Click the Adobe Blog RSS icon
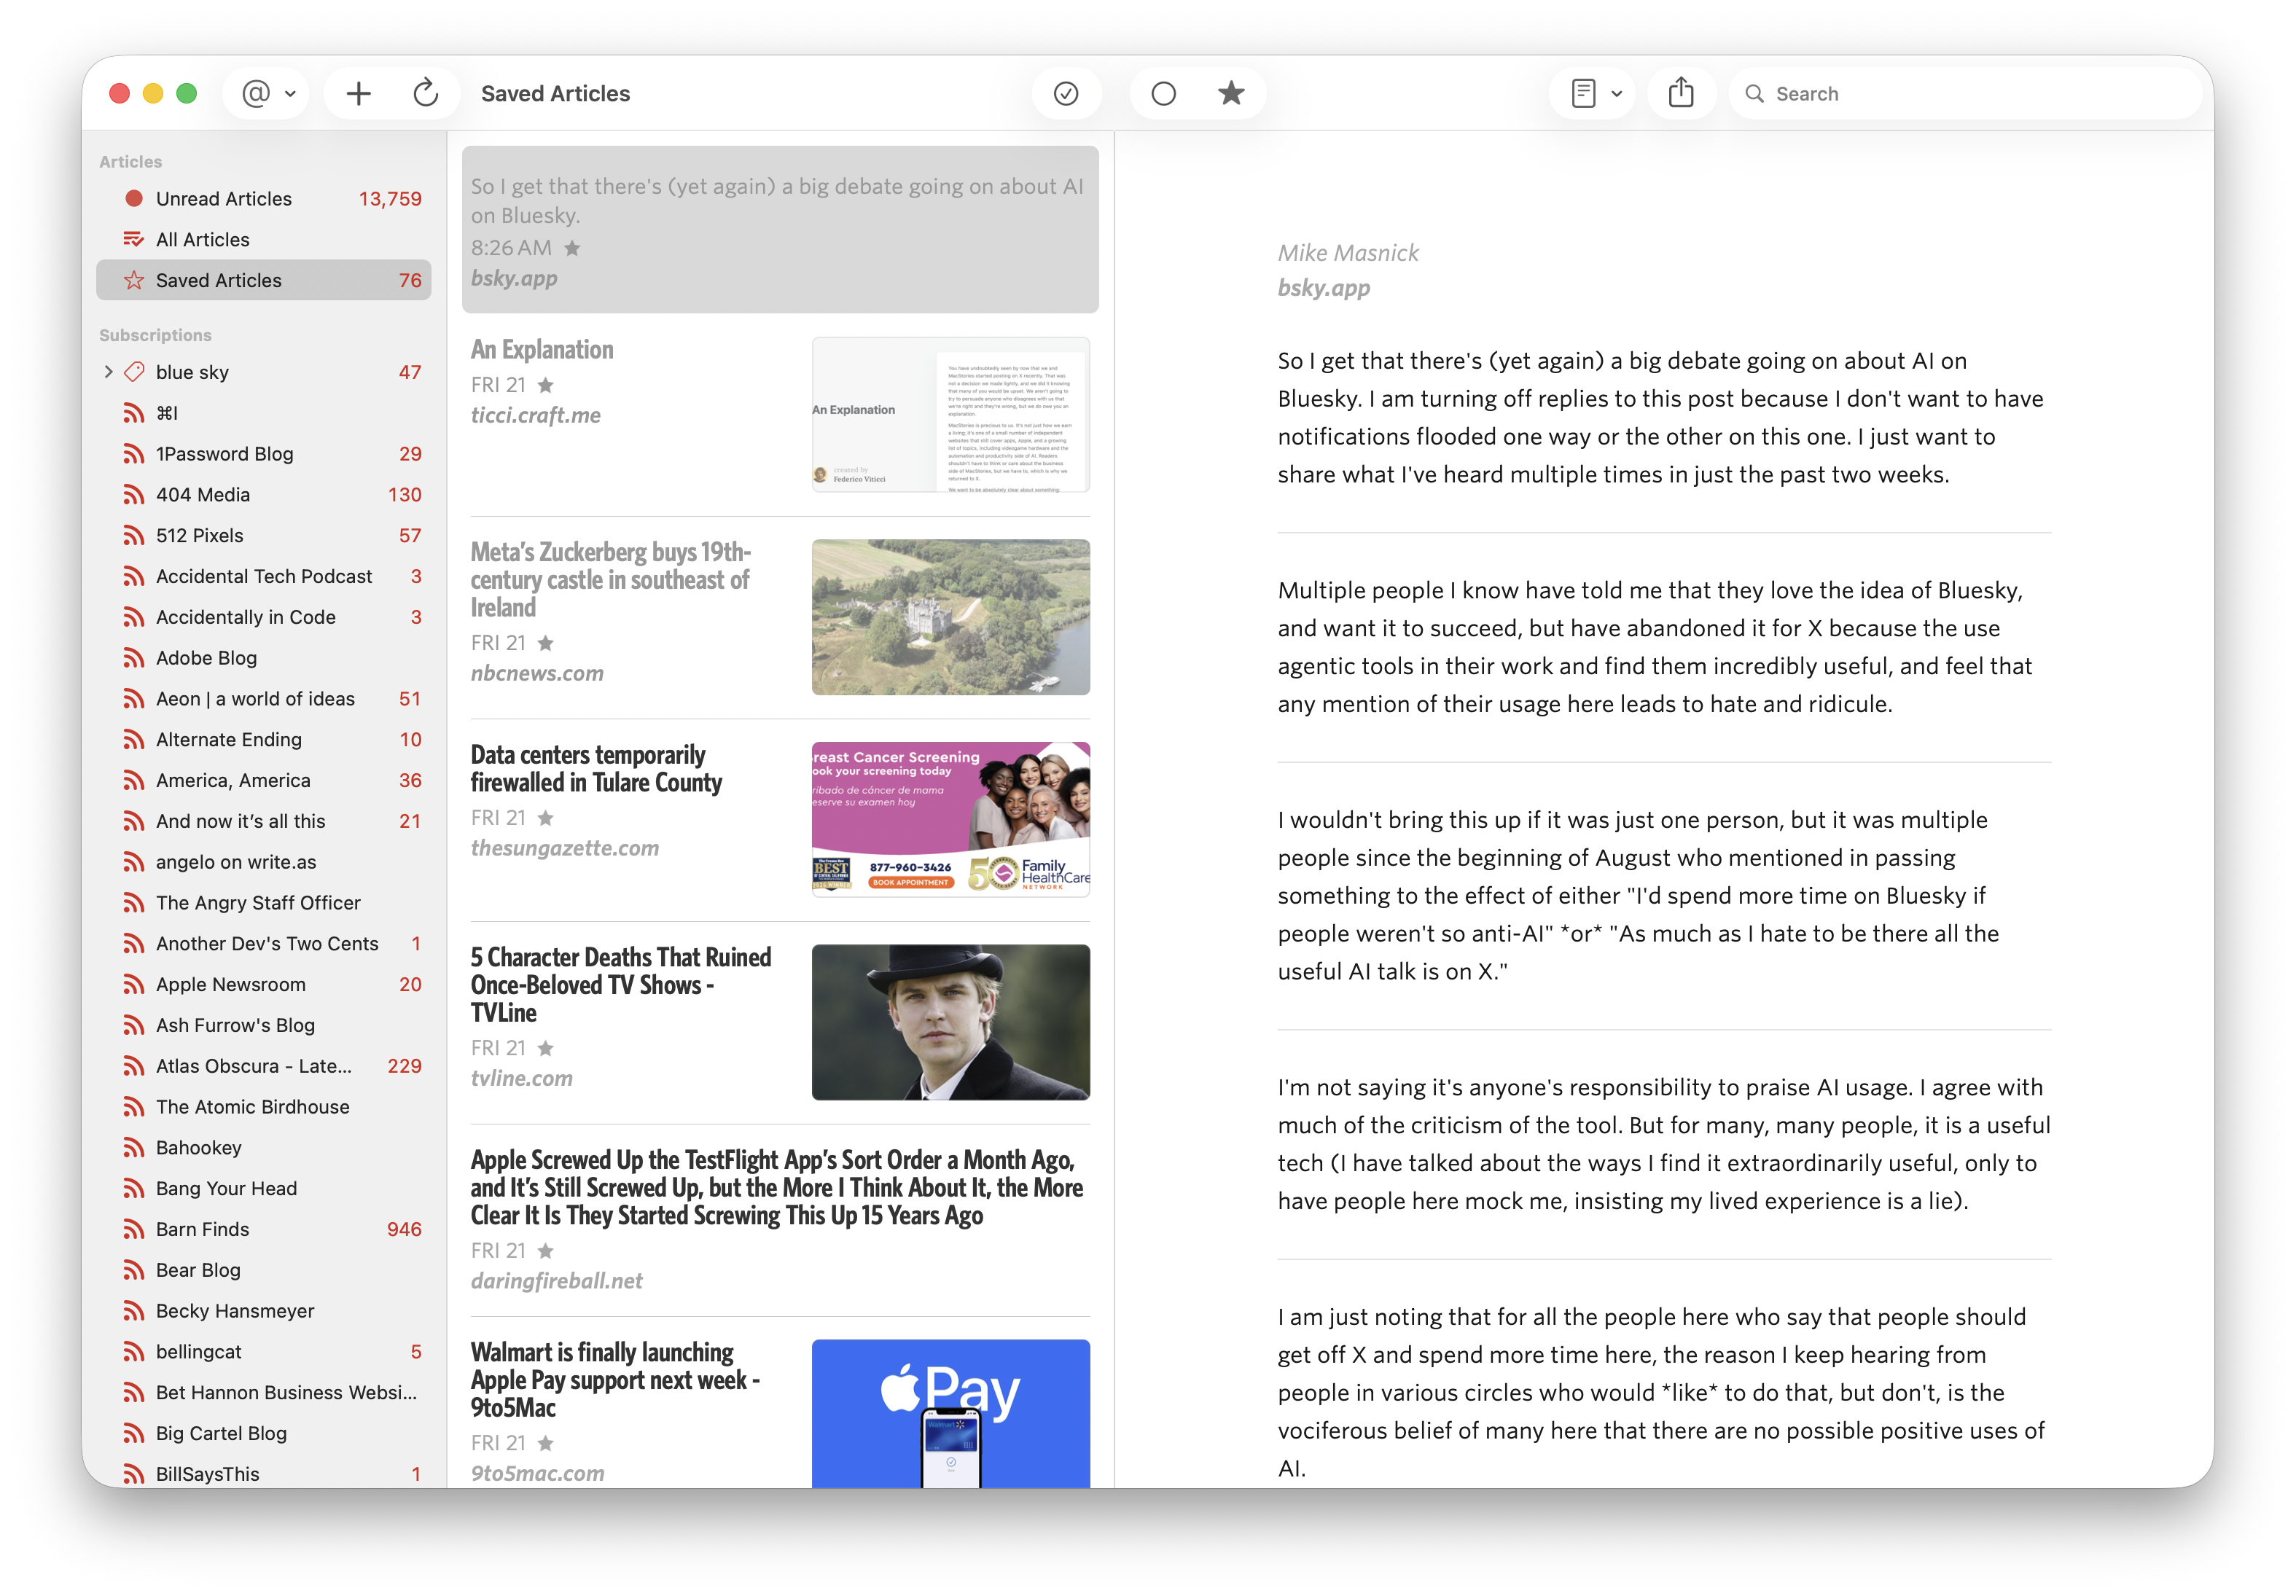 point(134,658)
